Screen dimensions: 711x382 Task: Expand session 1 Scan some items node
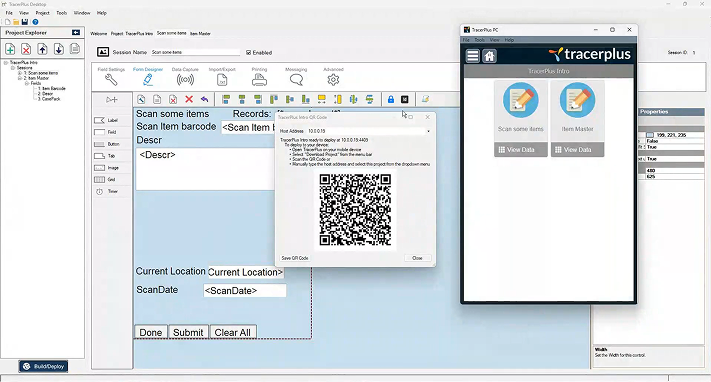(x=19, y=73)
